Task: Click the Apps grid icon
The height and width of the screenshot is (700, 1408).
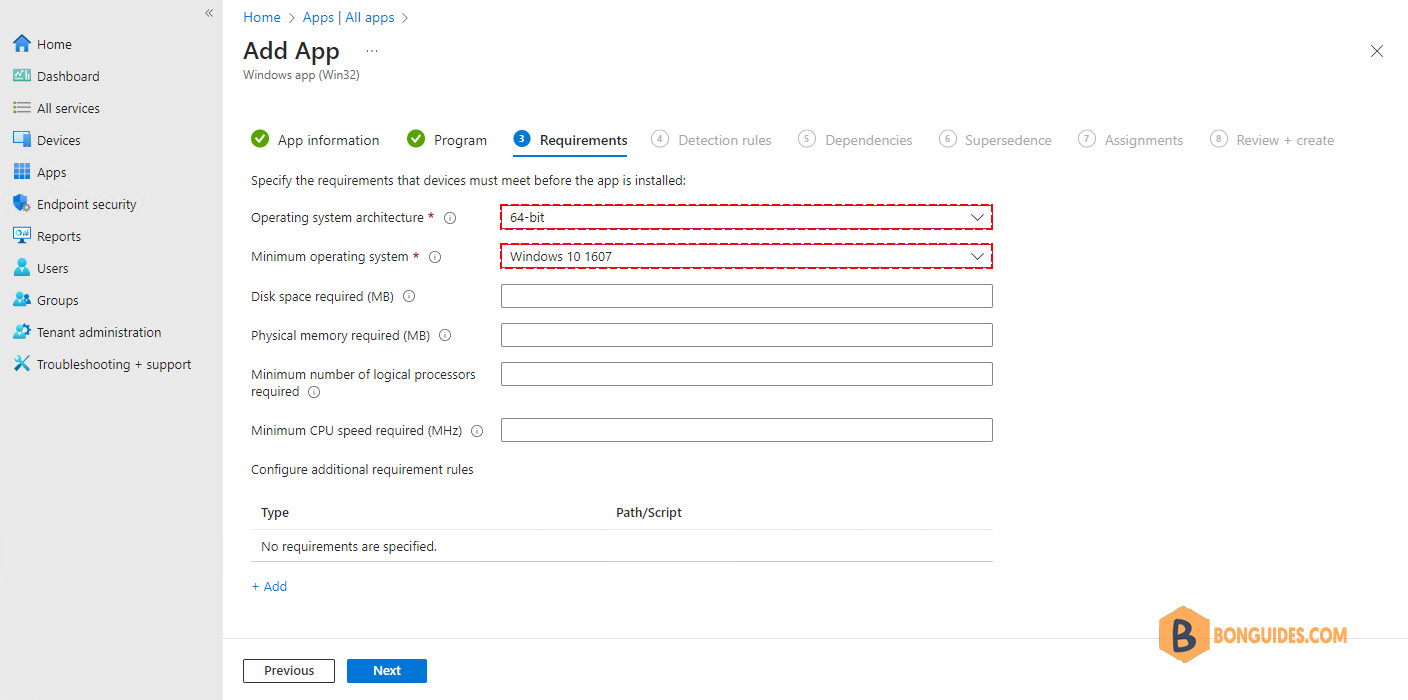Action: pos(22,172)
